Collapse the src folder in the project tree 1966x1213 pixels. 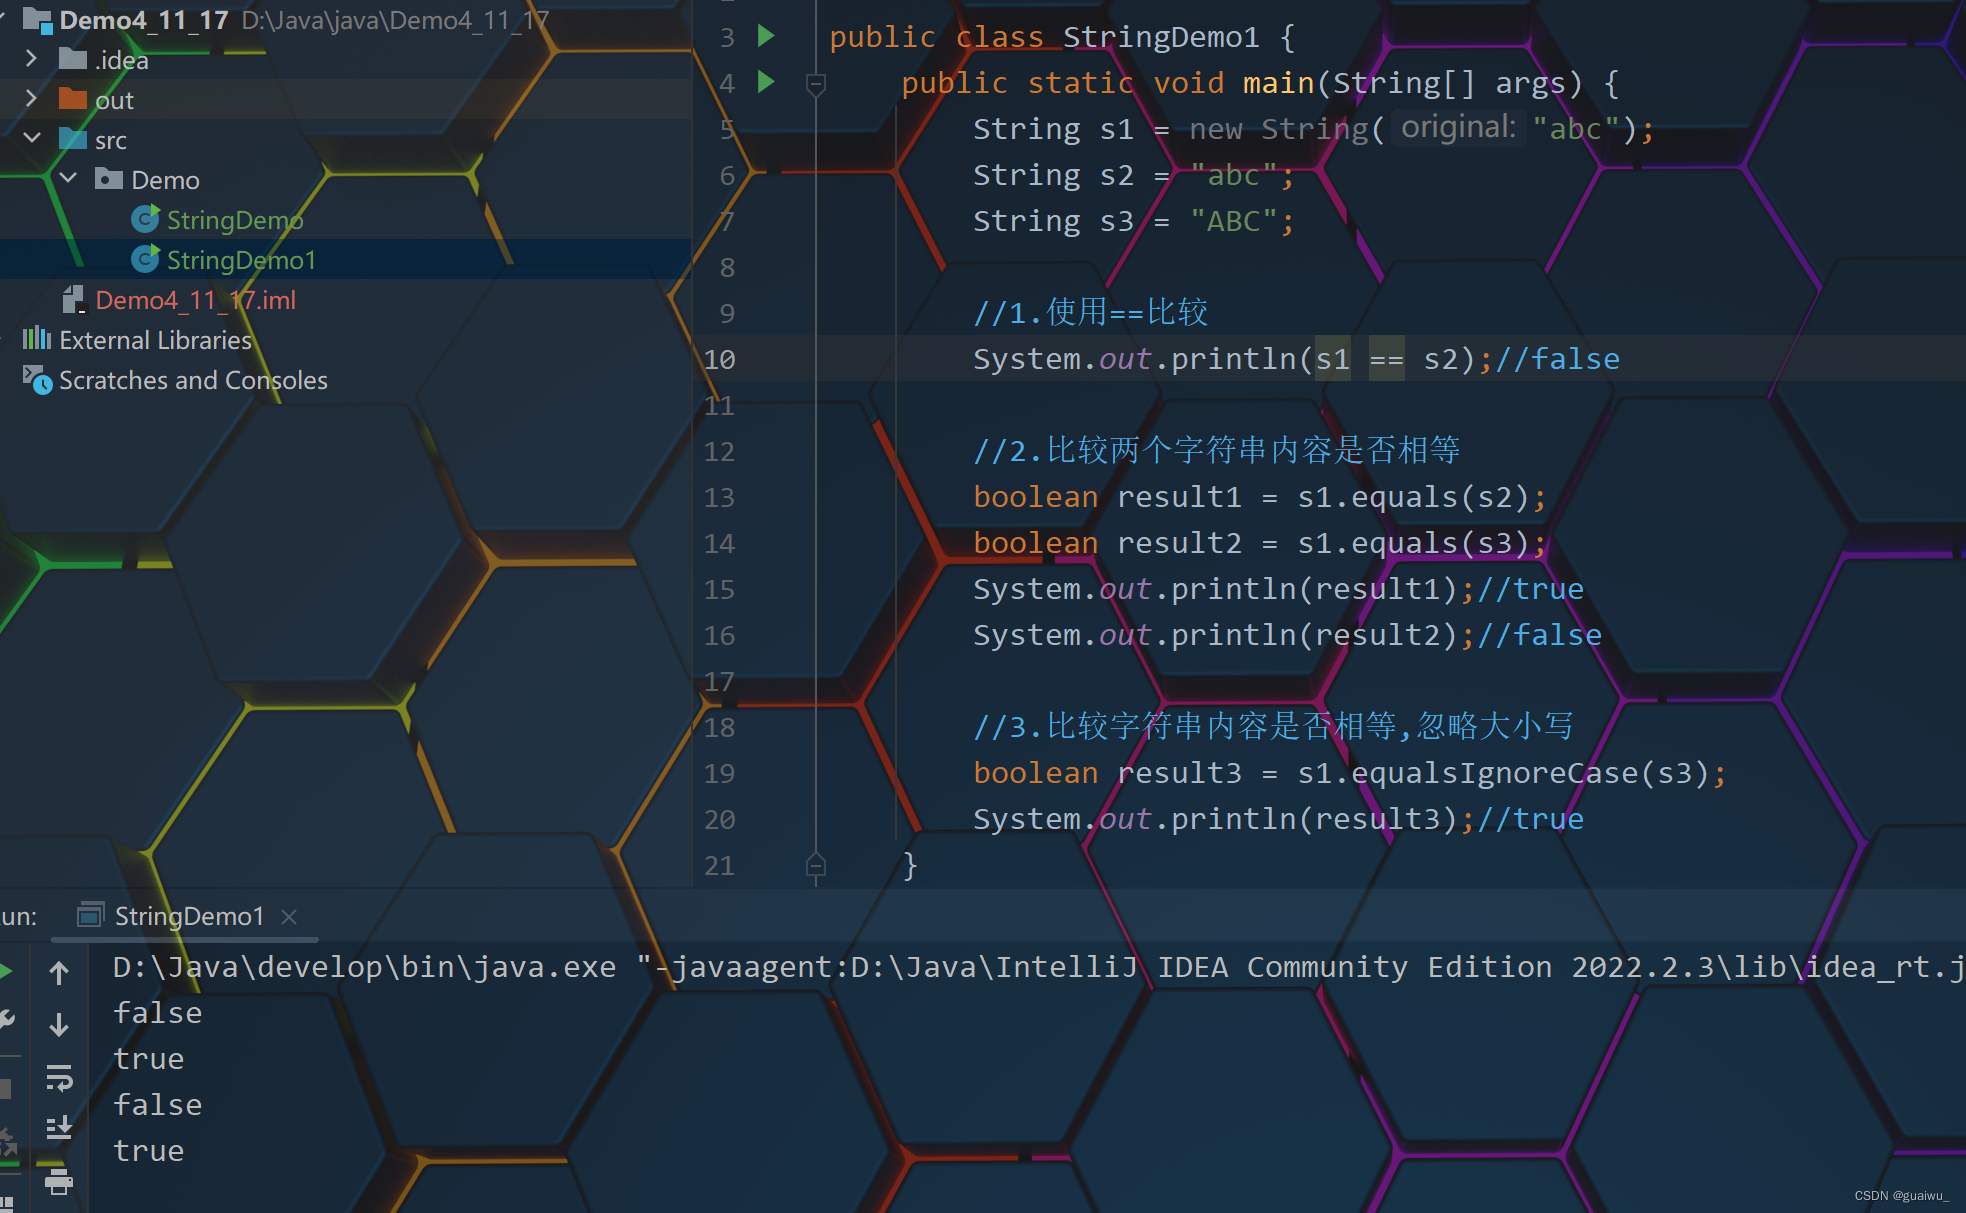tap(32, 139)
